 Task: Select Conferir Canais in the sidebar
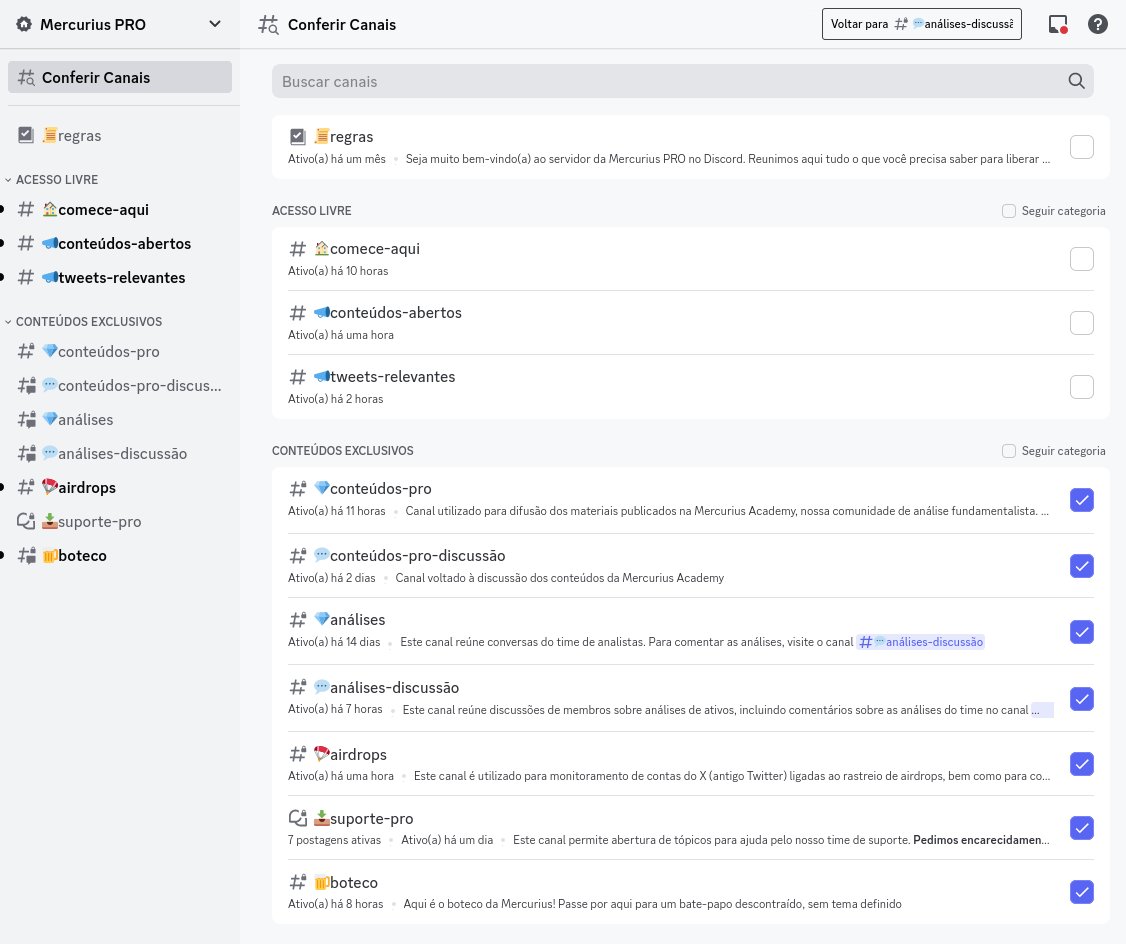[120, 78]
